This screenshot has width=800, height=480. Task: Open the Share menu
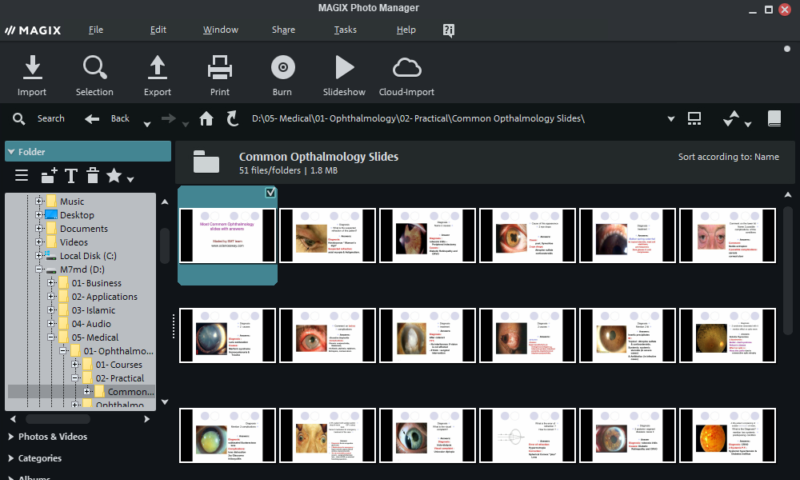(x=283, y=30)
